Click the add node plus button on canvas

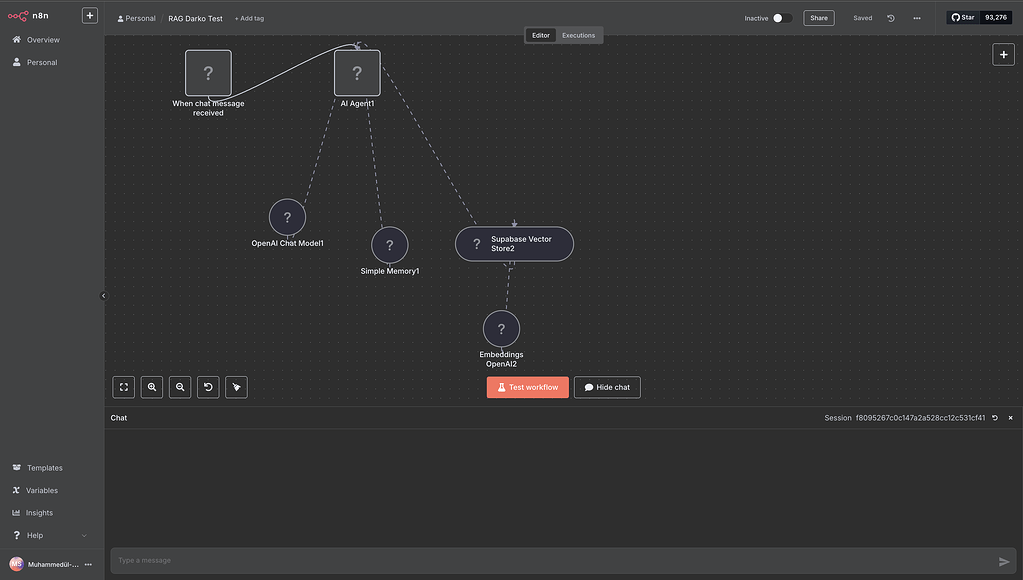1003,55
